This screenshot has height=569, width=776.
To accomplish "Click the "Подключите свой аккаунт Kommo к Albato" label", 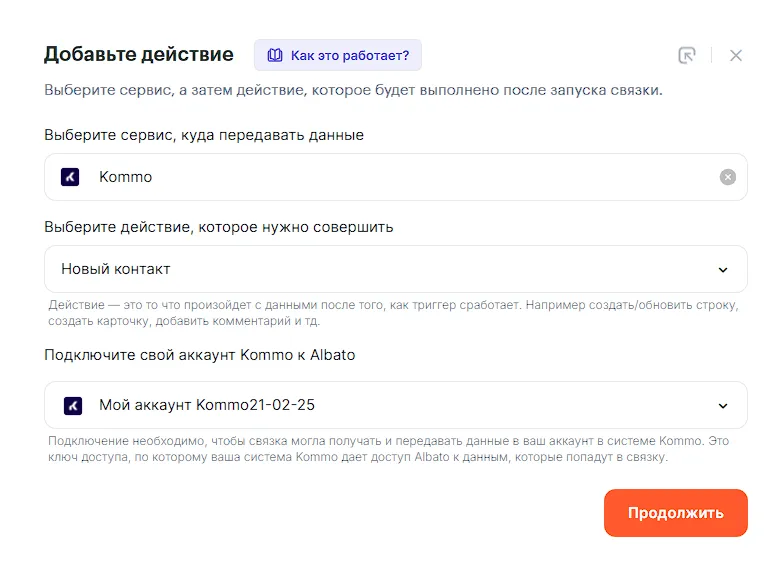I will click(200, 355).
